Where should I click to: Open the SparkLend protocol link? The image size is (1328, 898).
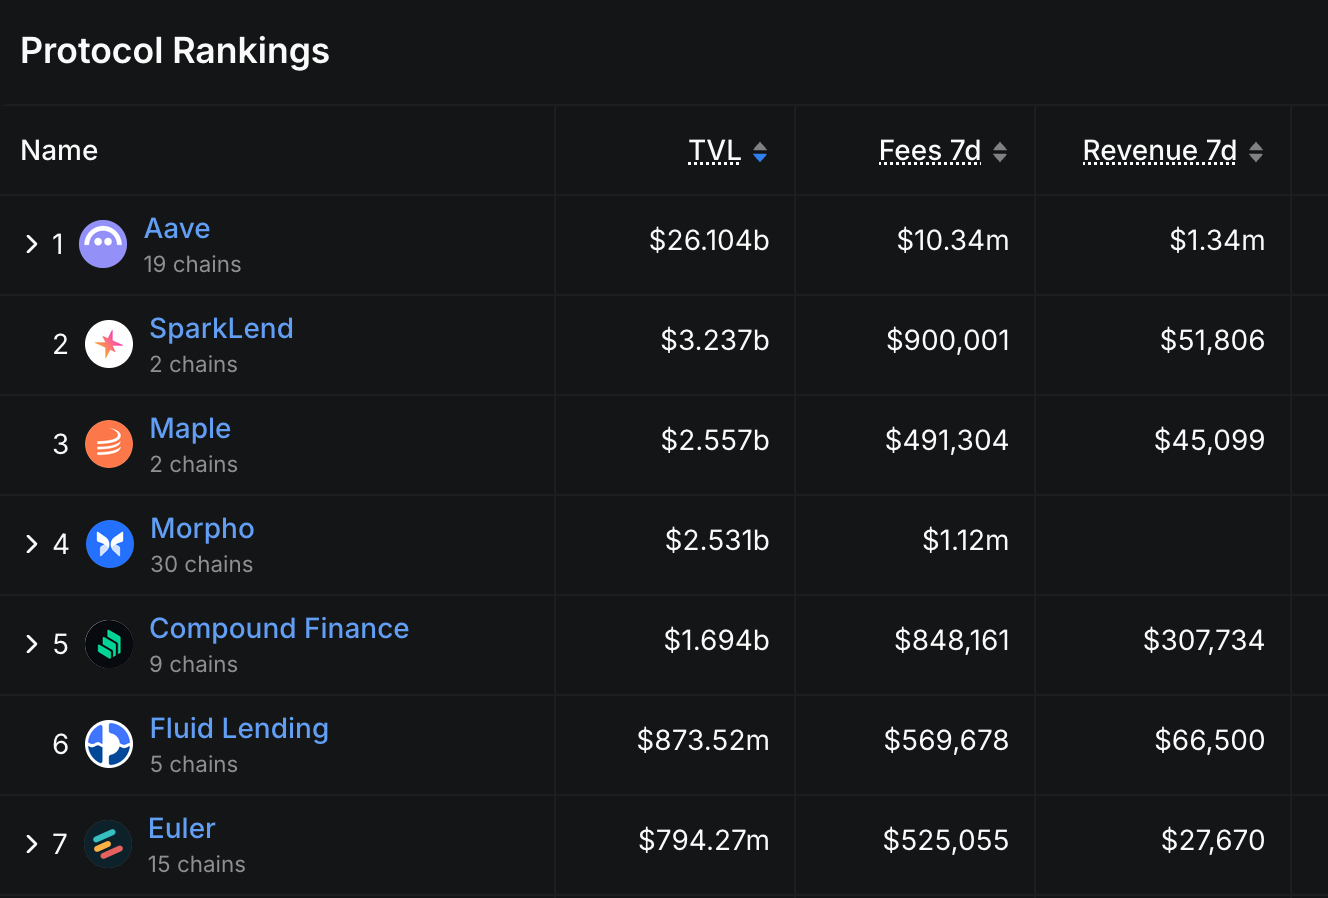click(x=221, y=328)
